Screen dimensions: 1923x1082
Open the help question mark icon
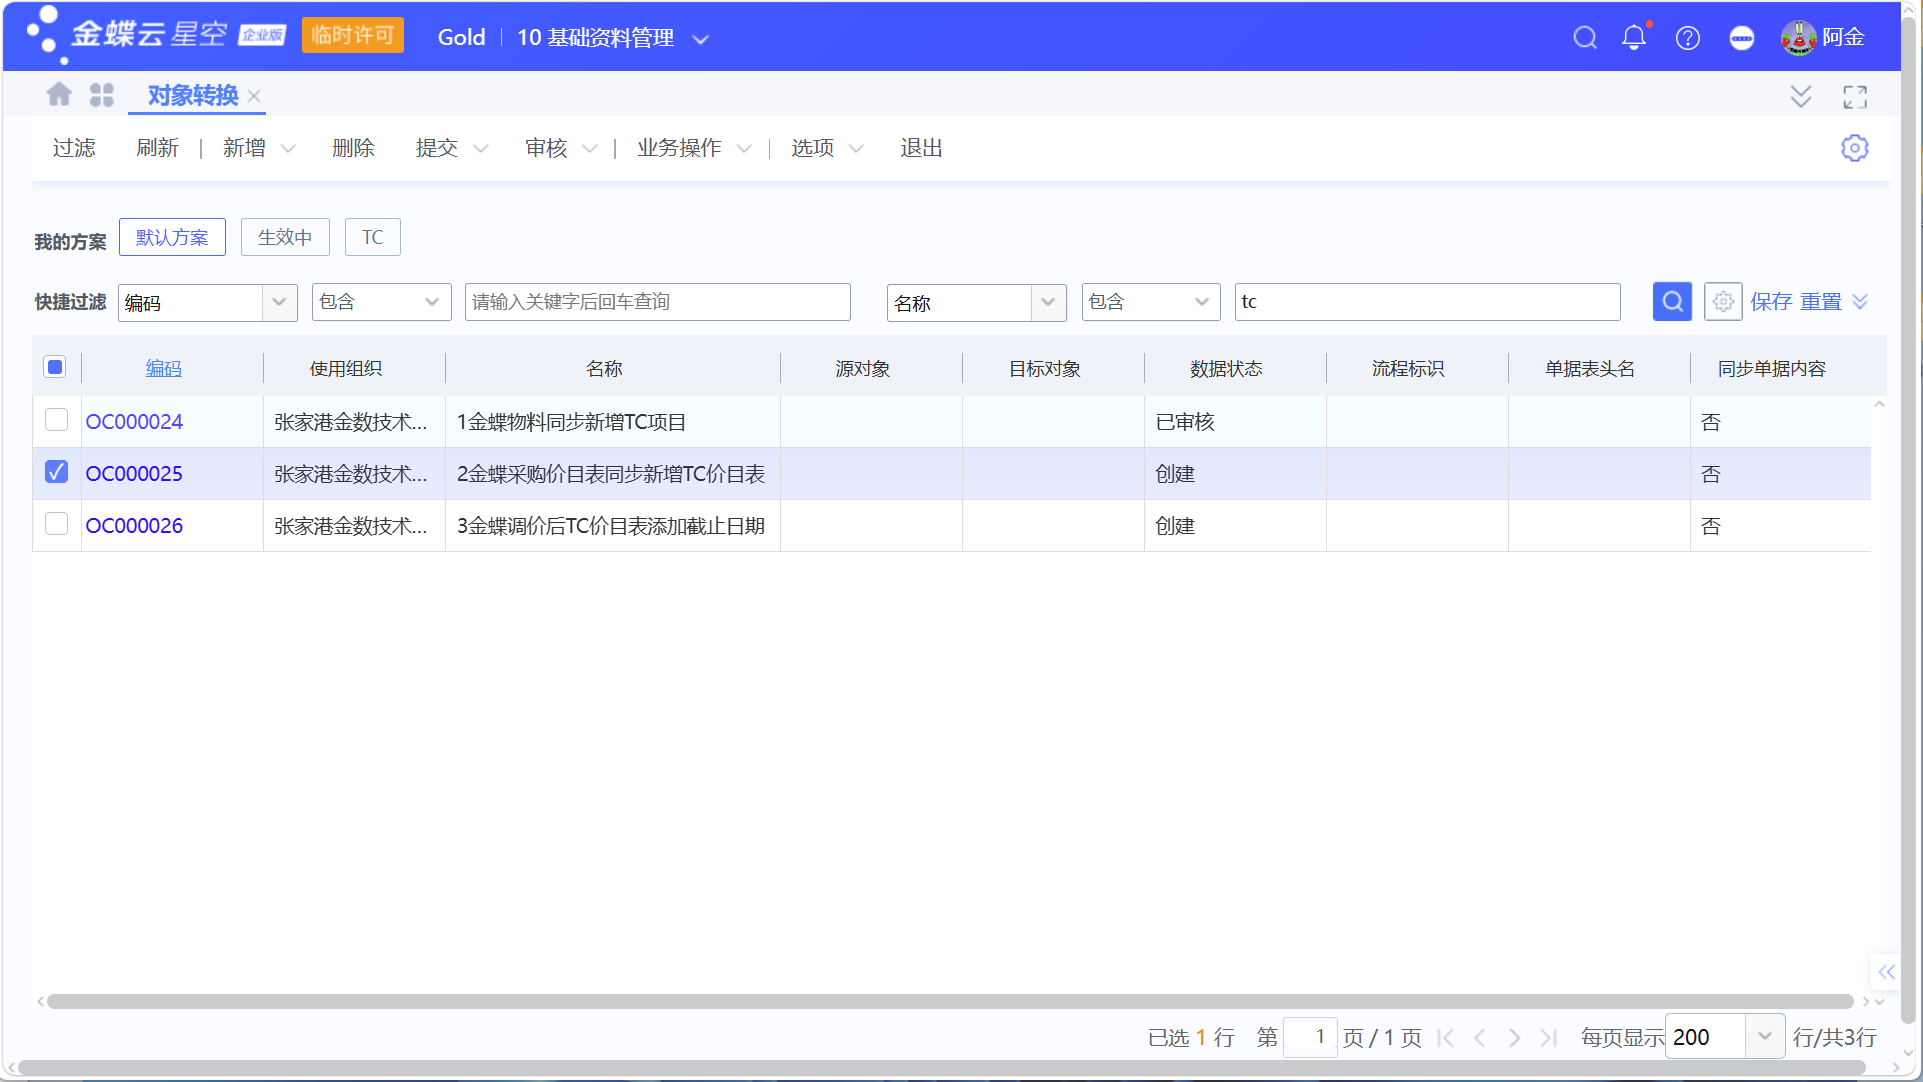(x=1688, y=38)
